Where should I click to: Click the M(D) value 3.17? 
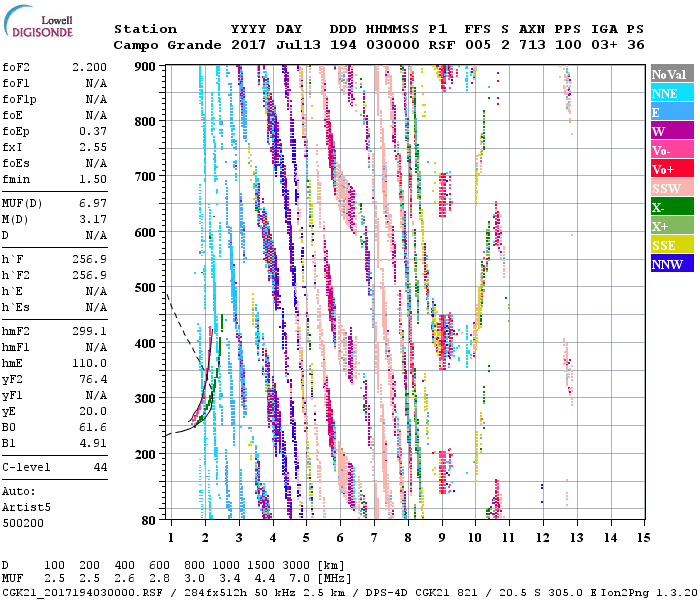click(93, 220)
